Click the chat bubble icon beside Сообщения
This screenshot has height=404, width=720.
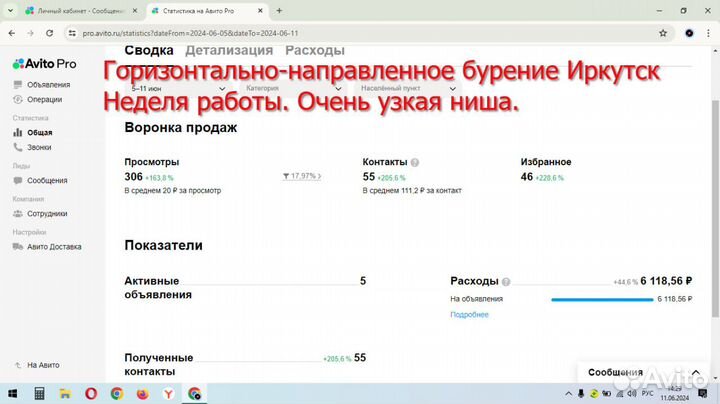[17, 180]
